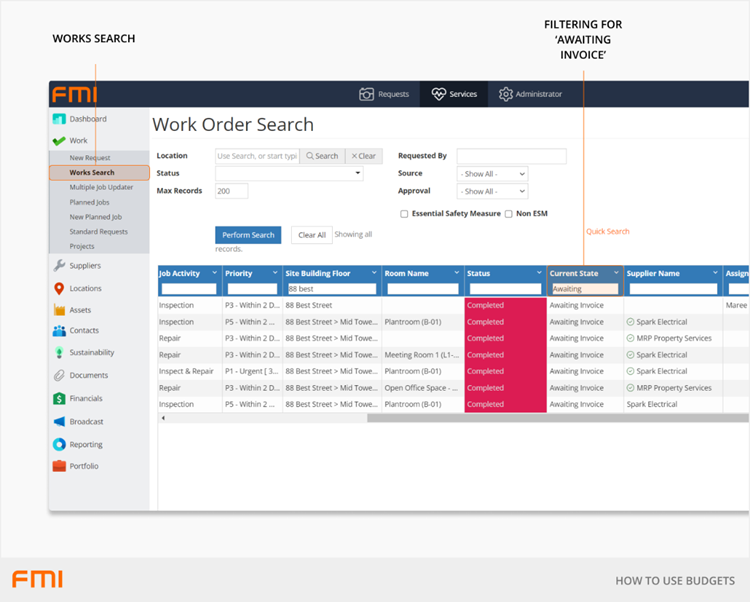Click the Sustainability leaf icon

[x=59, y=353]
